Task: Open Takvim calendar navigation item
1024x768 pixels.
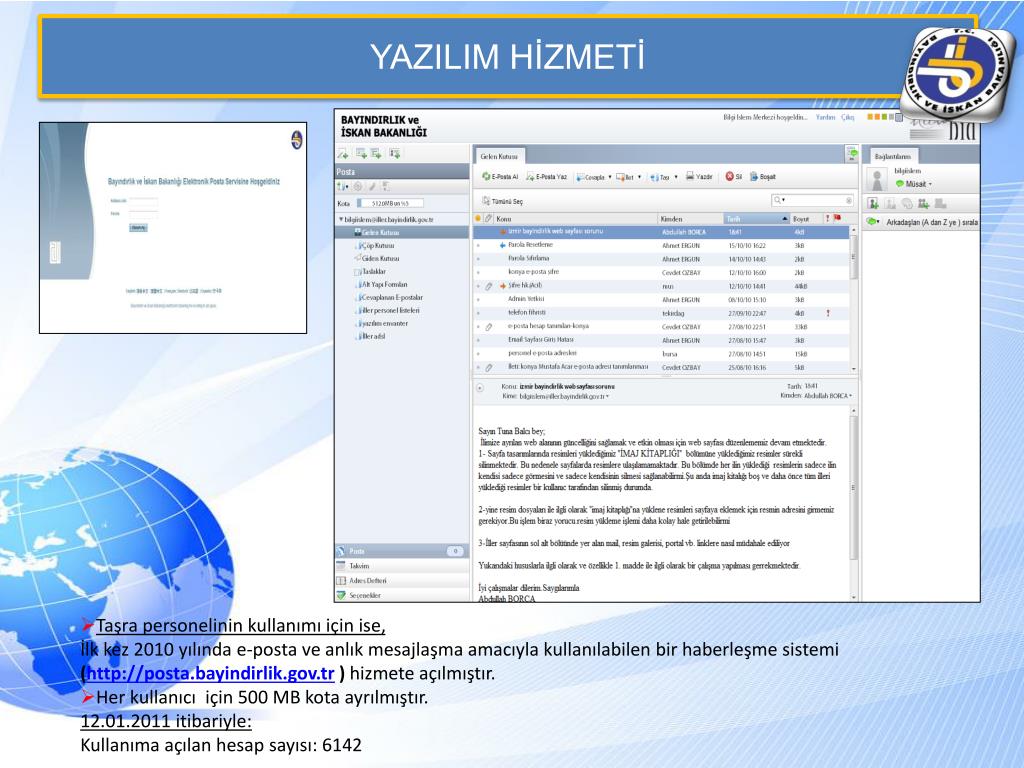Action: coord(402,566)
